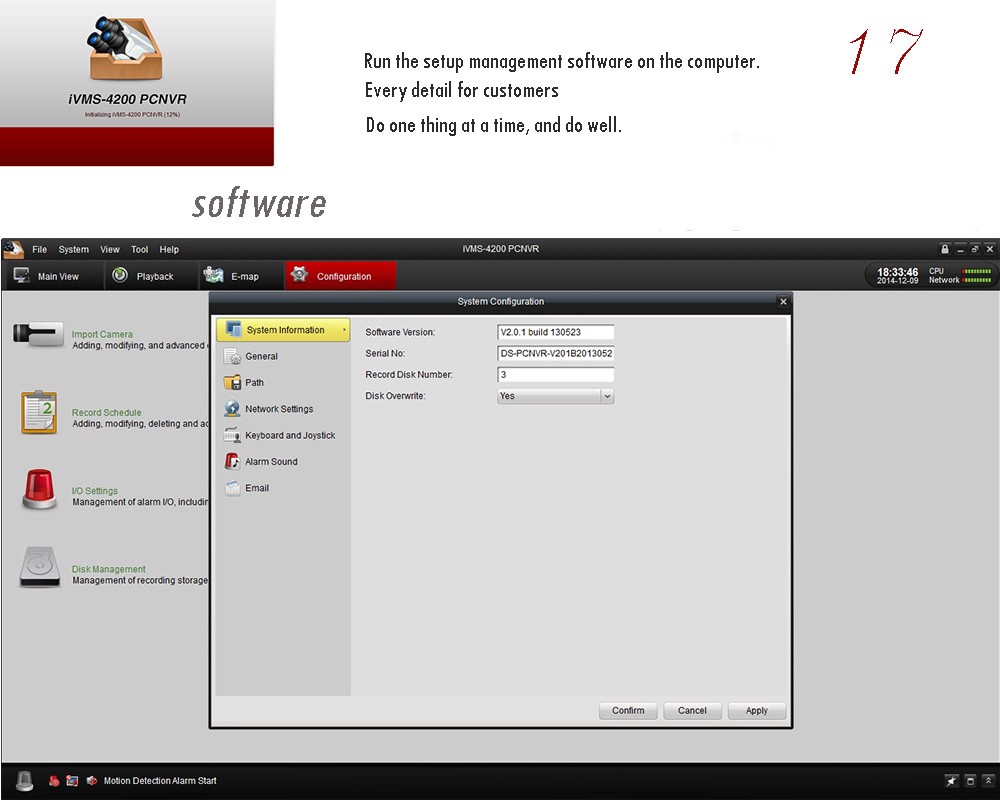Open Network Settings in sidebar

(279, 409)
